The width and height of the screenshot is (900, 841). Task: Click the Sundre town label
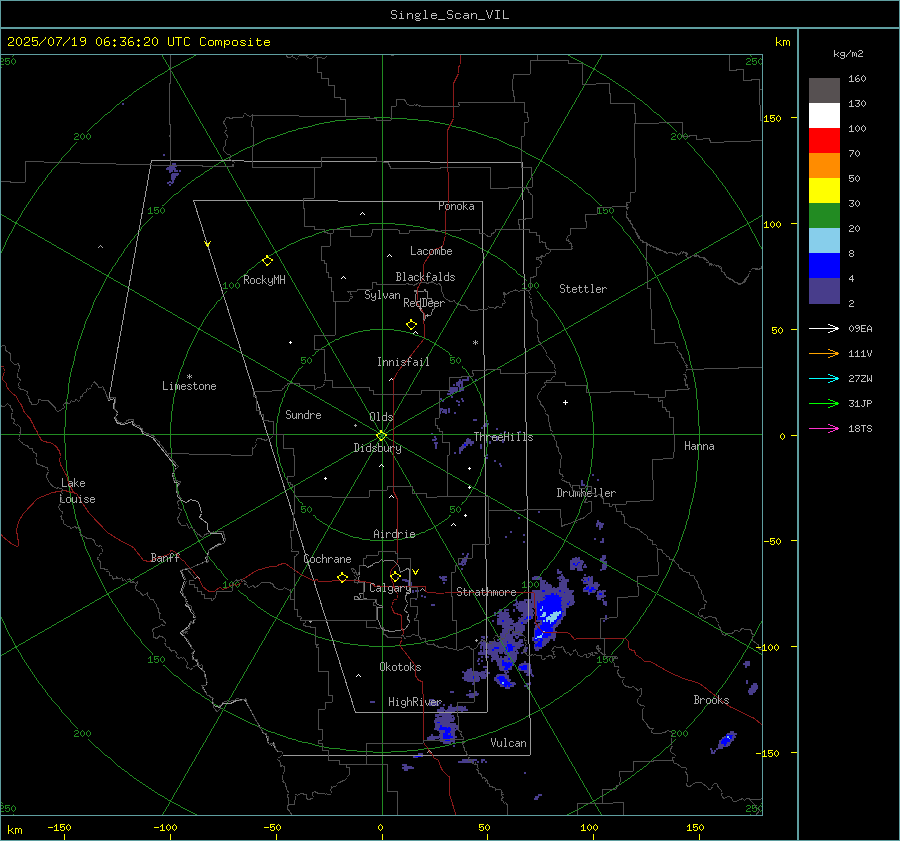point(303,414)
